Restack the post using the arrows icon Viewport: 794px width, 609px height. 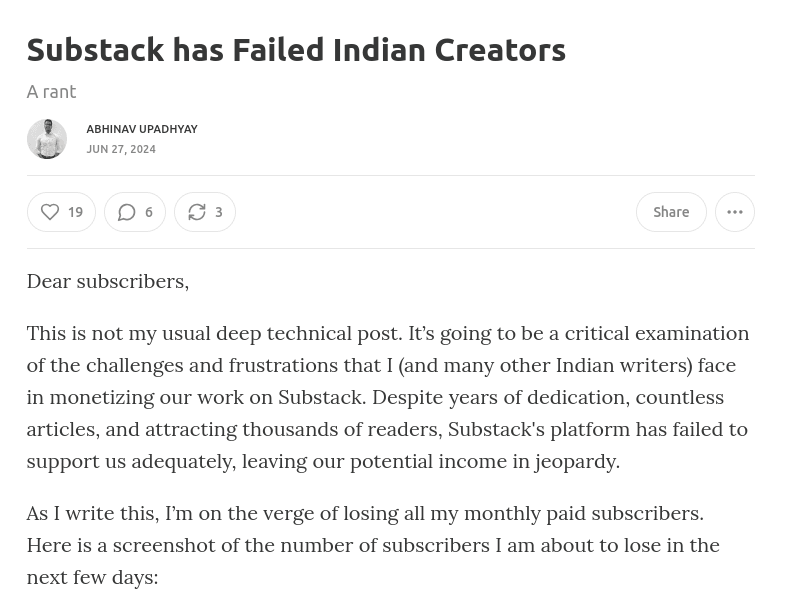[x=197, y=212]
